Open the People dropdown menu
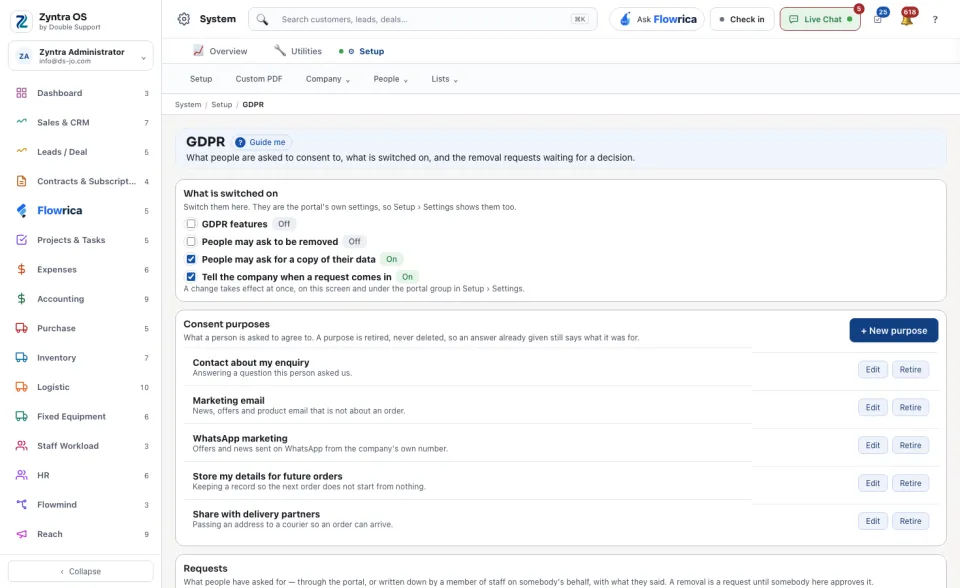 (x=391, y=79)
